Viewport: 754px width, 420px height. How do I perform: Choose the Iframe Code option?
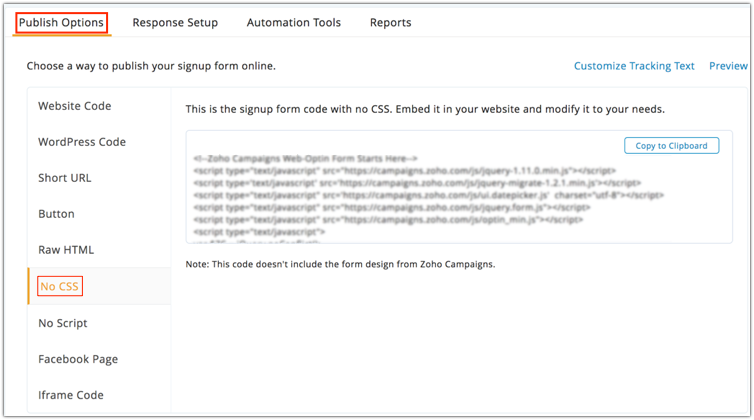coord(71,395)
